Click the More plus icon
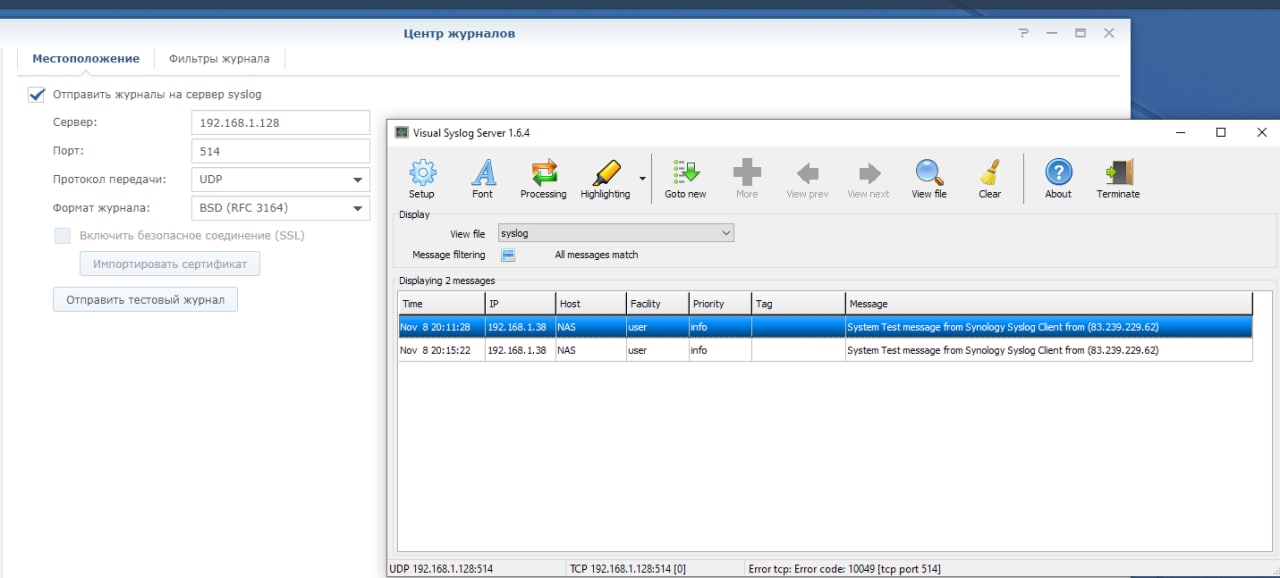This screenshot has width=1280, height=578. coord(747,179)
